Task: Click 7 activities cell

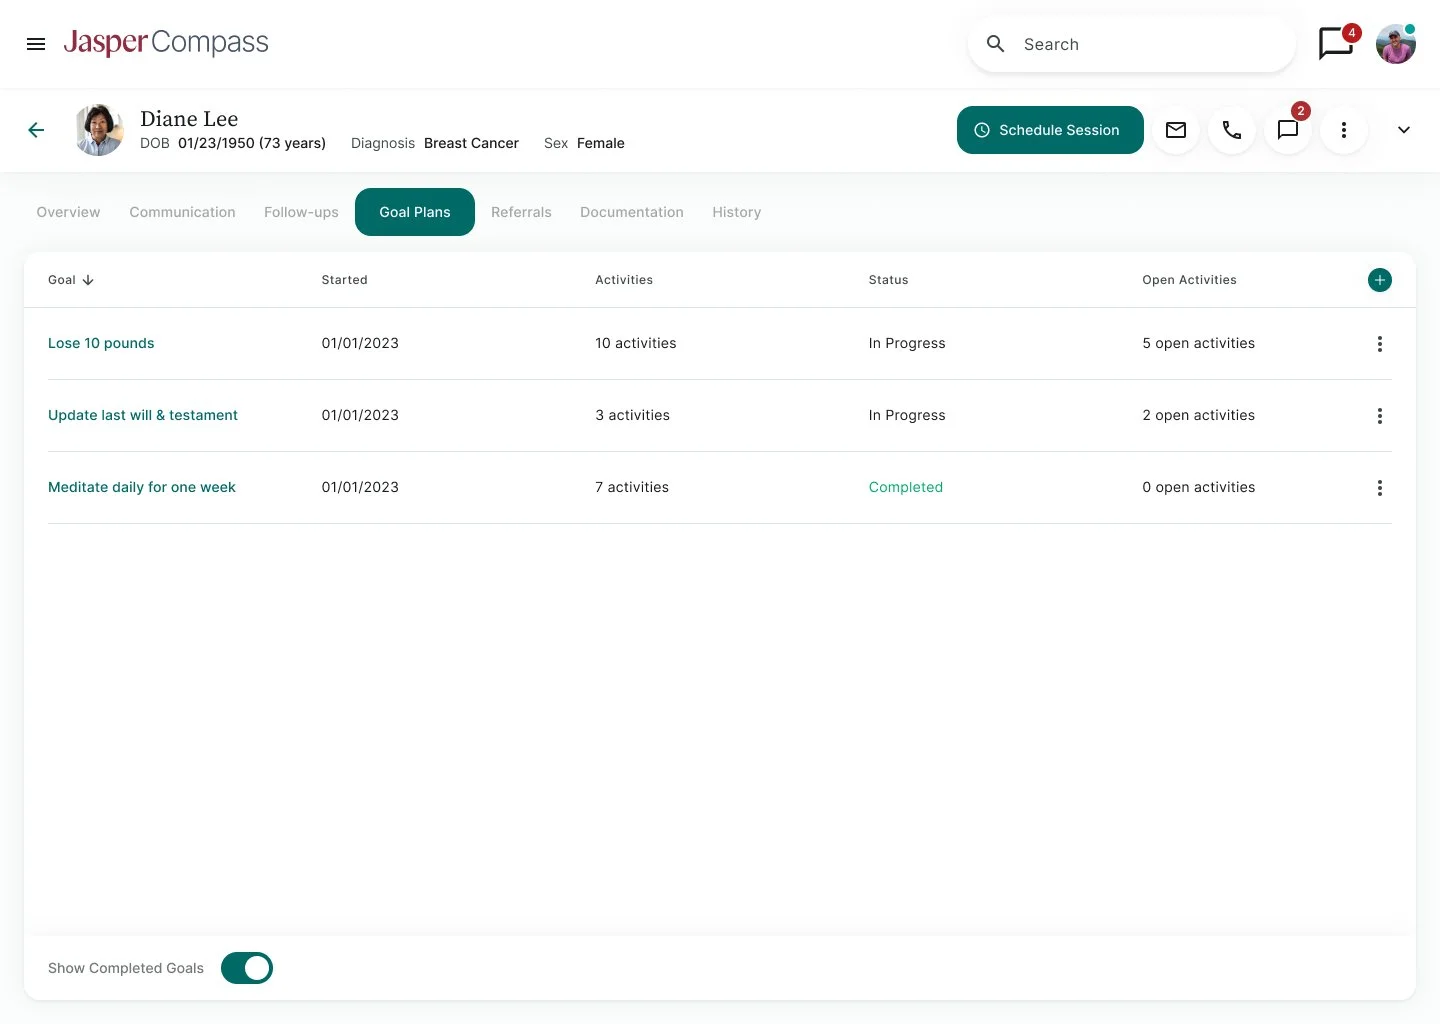Action: tap(632, 487)
